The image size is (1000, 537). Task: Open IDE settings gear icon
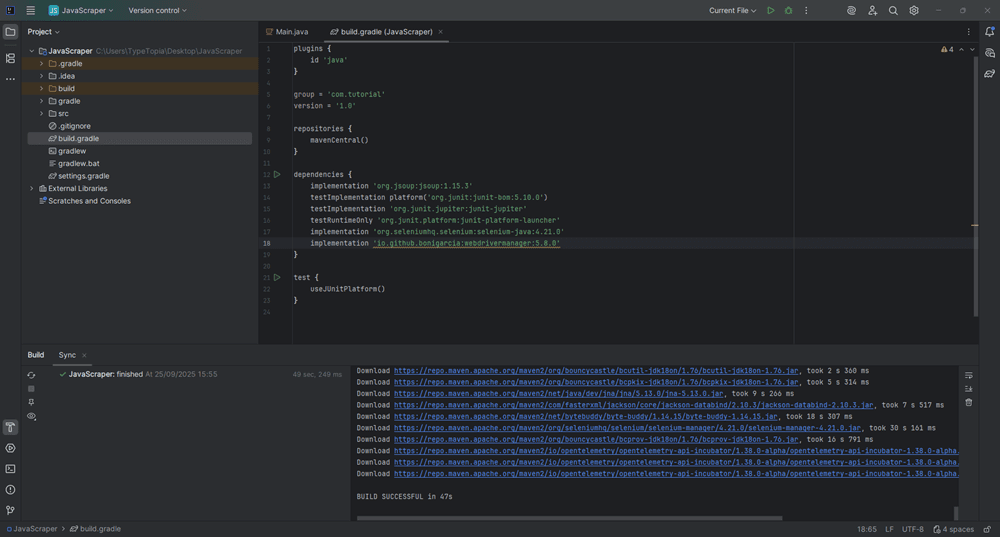tap(914, 10)
